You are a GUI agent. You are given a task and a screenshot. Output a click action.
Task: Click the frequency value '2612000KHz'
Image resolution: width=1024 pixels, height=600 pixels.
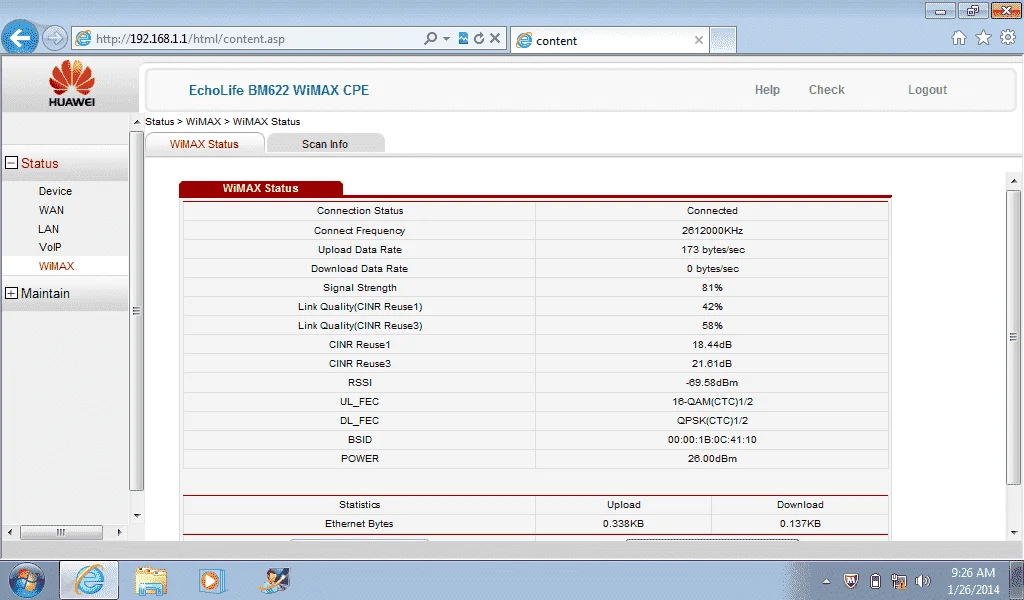(x=712, y=230)
